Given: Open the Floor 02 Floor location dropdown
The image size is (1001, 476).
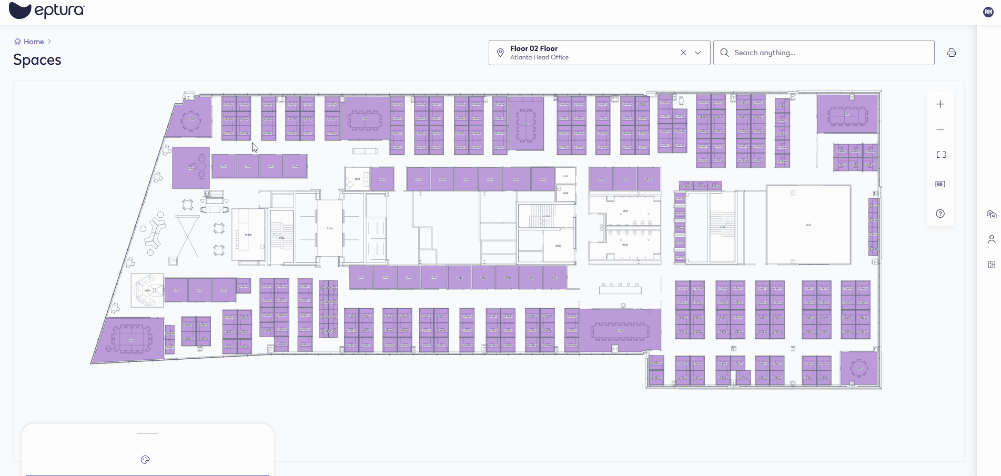Looking at the screenshot, I should pos(599,52).
